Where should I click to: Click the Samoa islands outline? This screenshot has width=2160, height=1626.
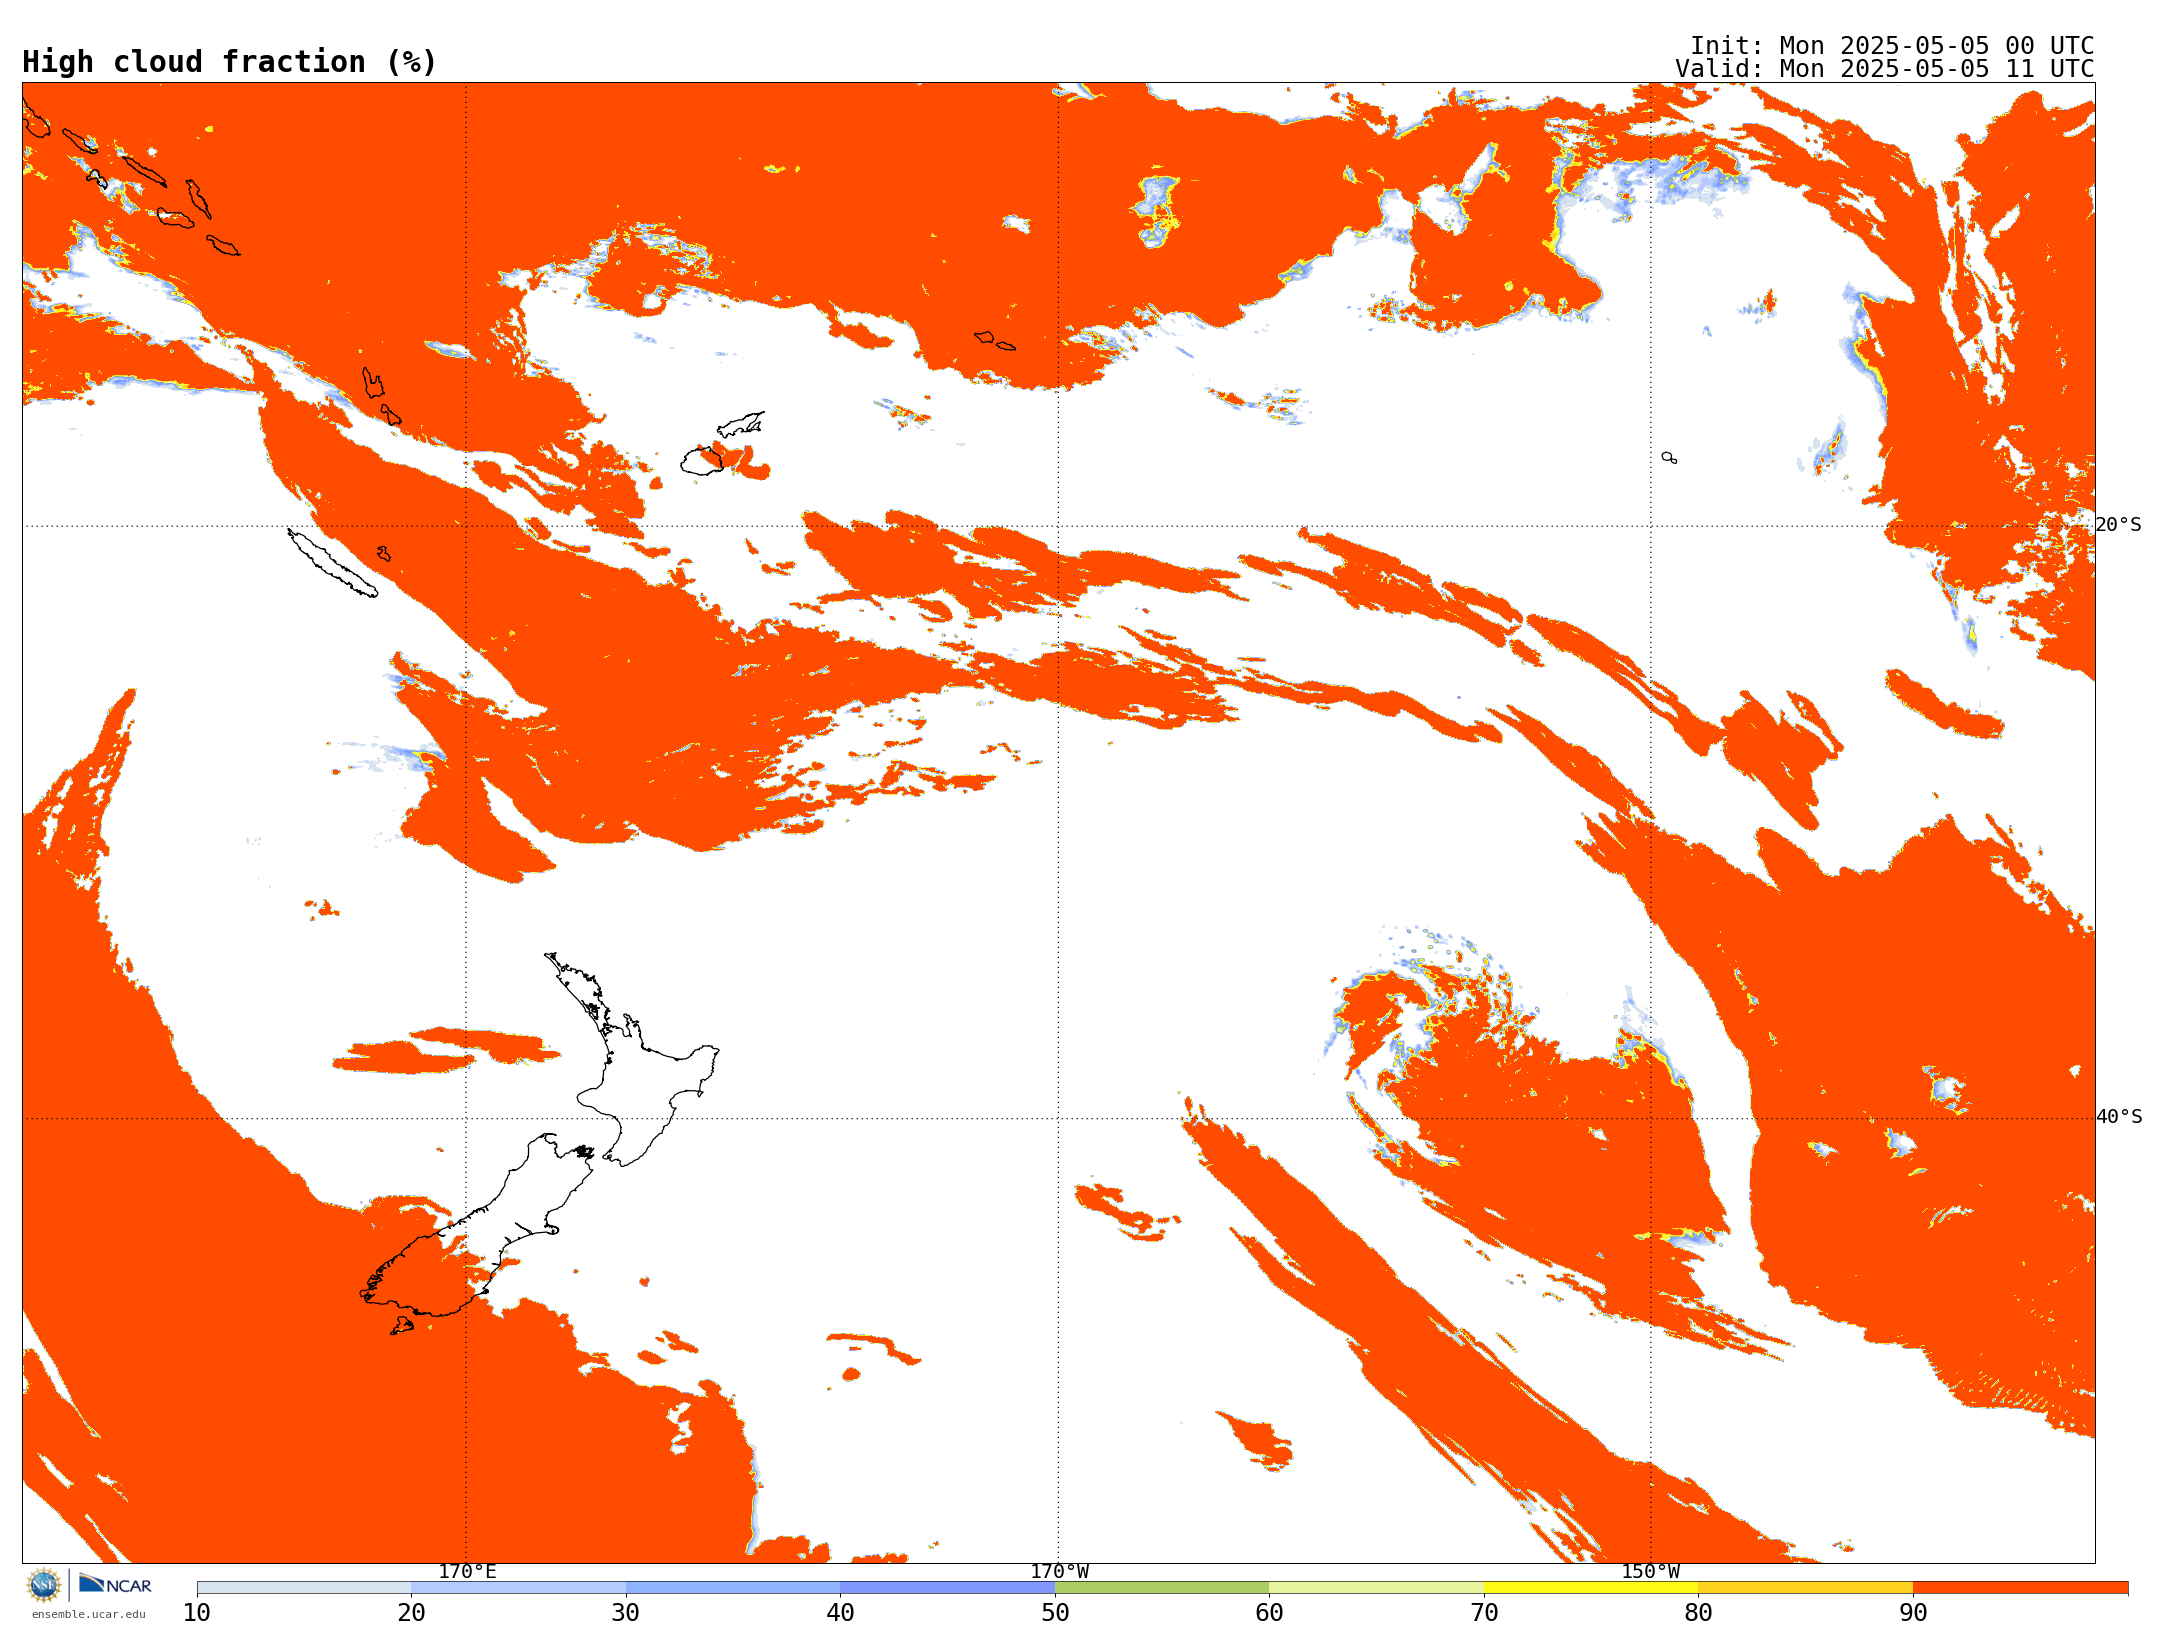click(995, 341)
